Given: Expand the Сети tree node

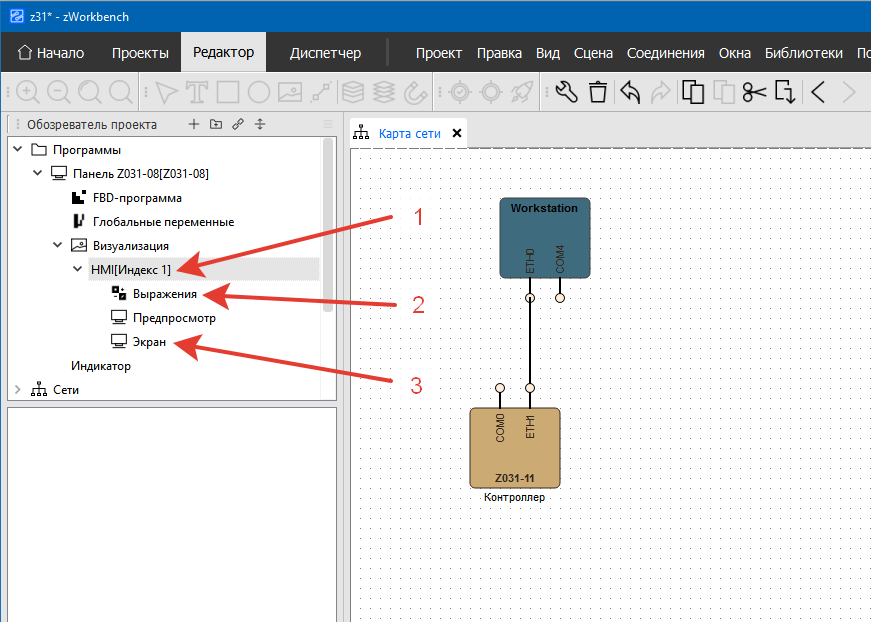Looking at the screenshot, I should 17,390.
